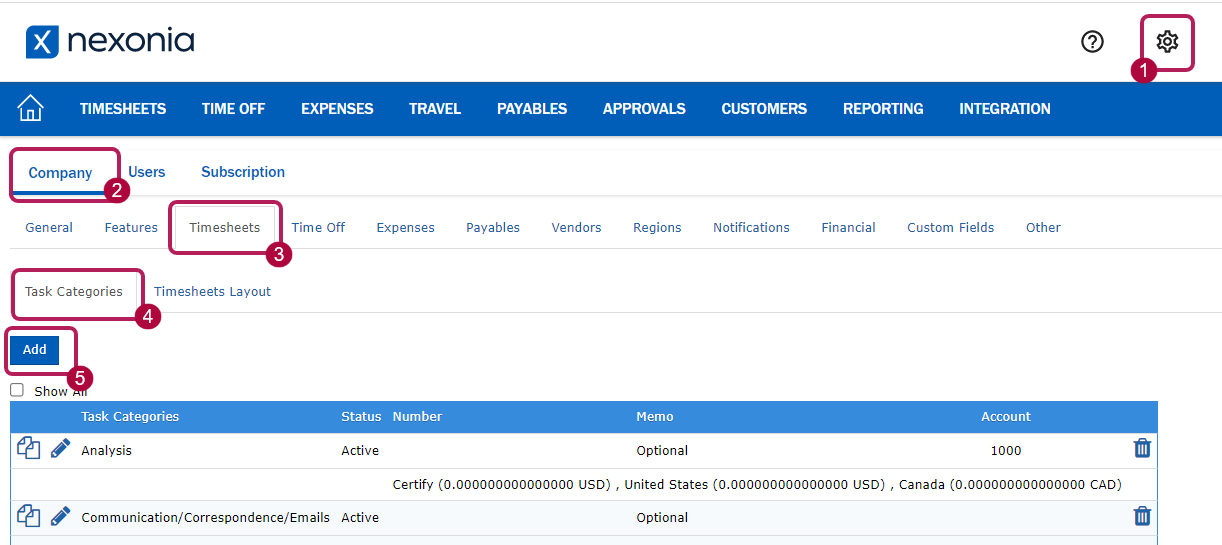Click the Memo column header
This screenshot has height=545, width=1222.
(655, 417)
